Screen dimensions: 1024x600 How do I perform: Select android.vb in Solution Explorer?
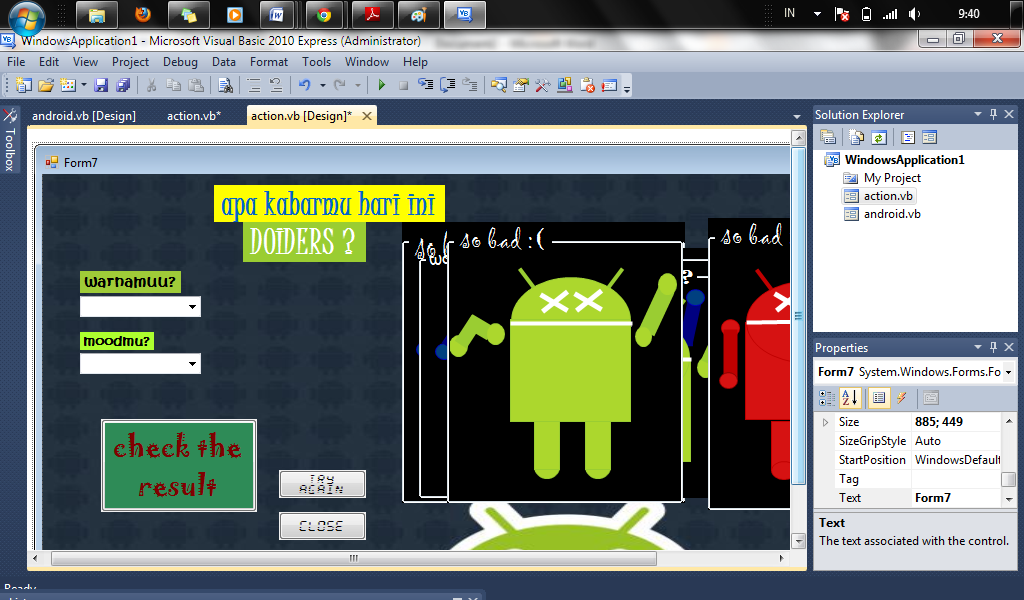pos(892,214)
